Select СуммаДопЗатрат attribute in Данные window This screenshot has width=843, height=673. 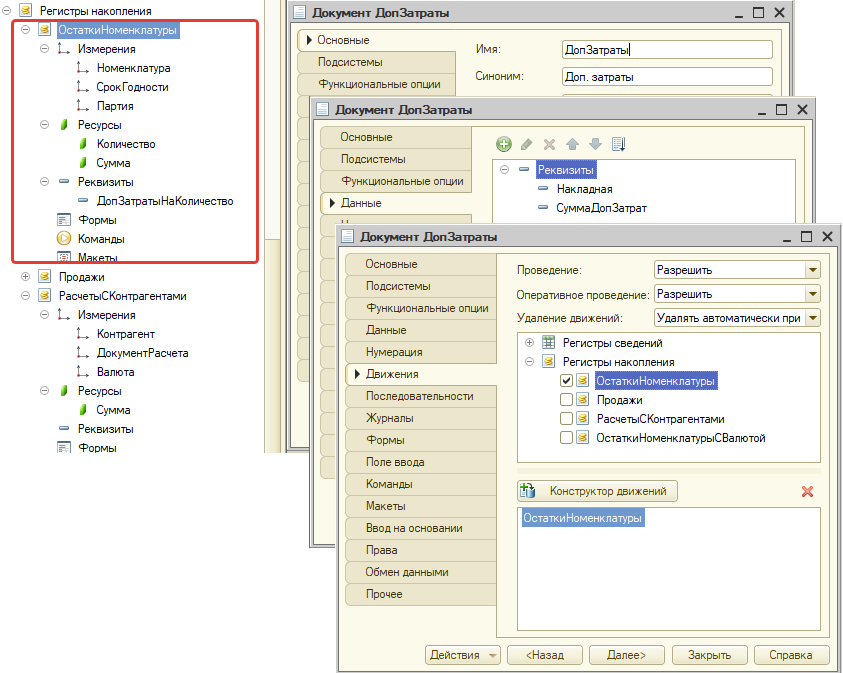click(601, 208)
